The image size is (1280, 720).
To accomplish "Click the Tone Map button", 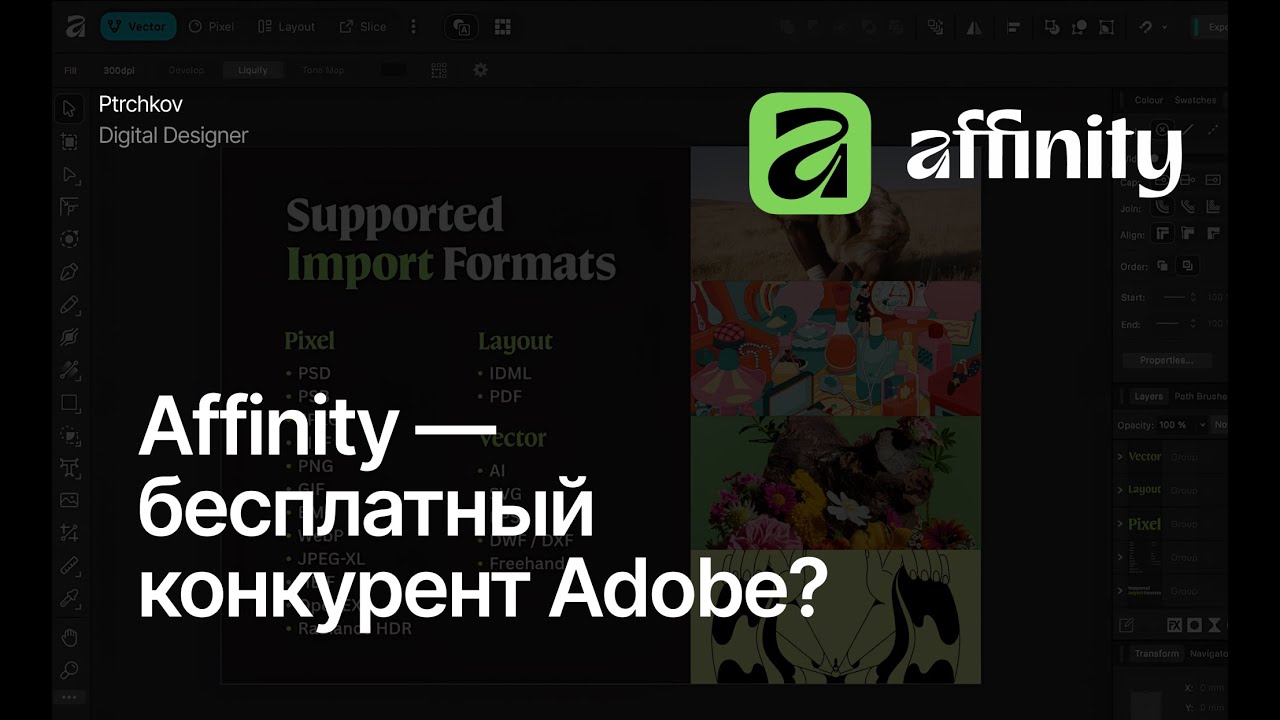I will point(323,70).
